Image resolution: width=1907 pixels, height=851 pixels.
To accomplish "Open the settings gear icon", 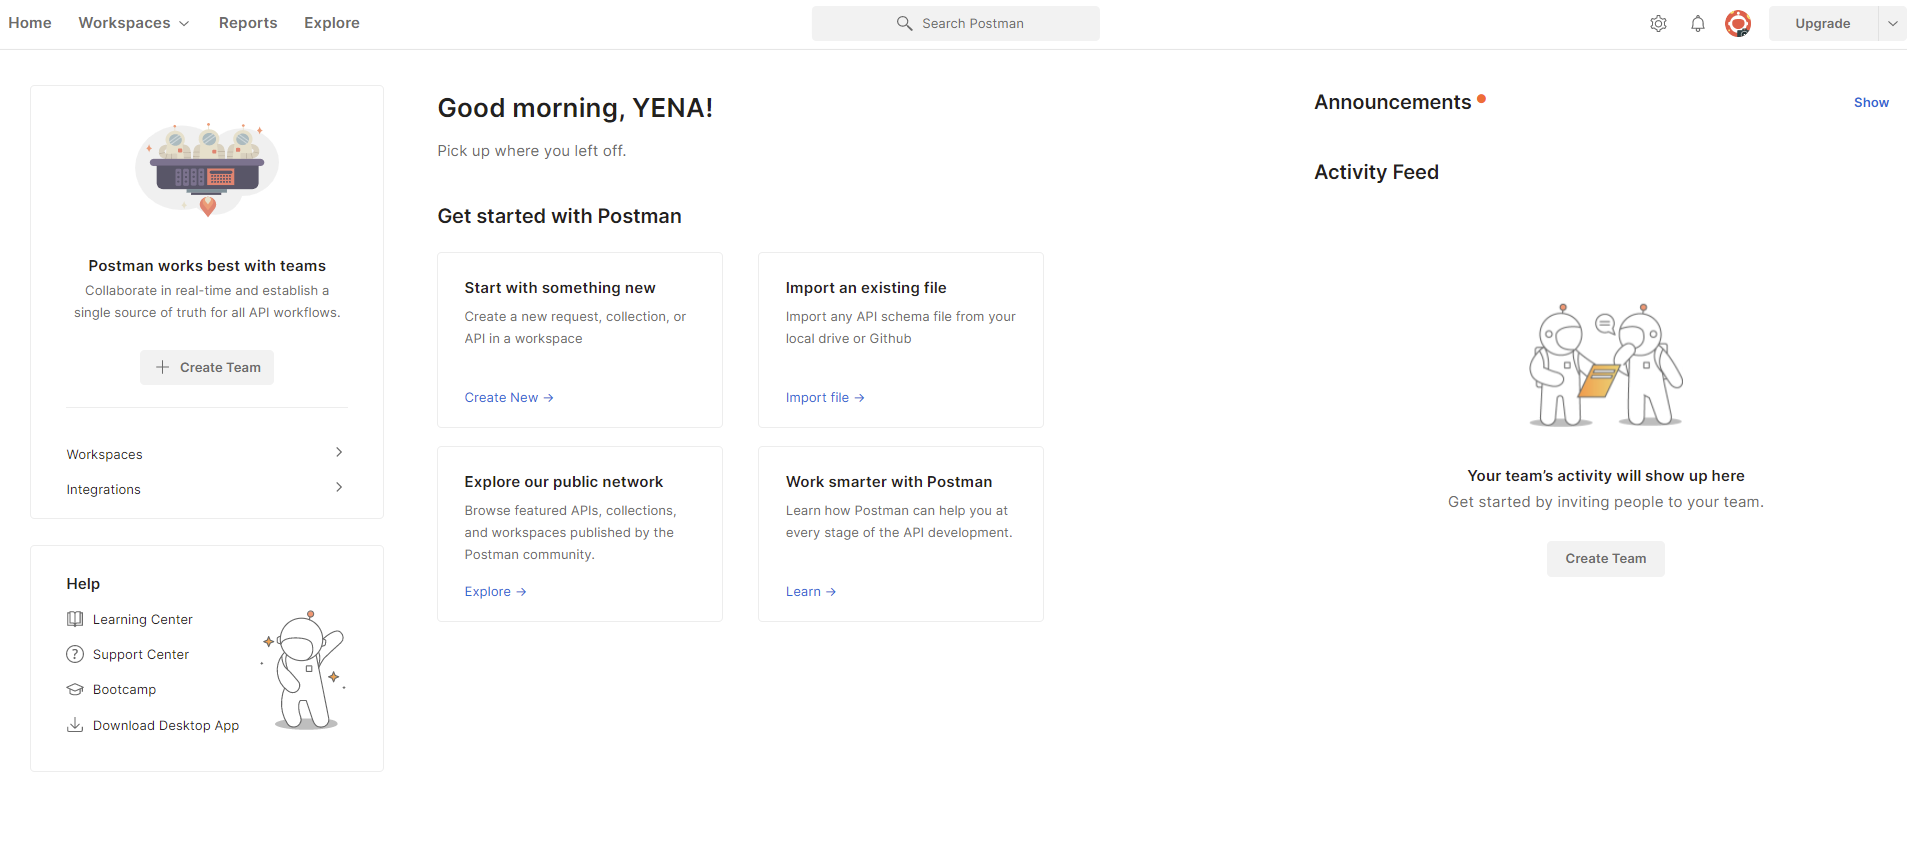I will 1658,24.
